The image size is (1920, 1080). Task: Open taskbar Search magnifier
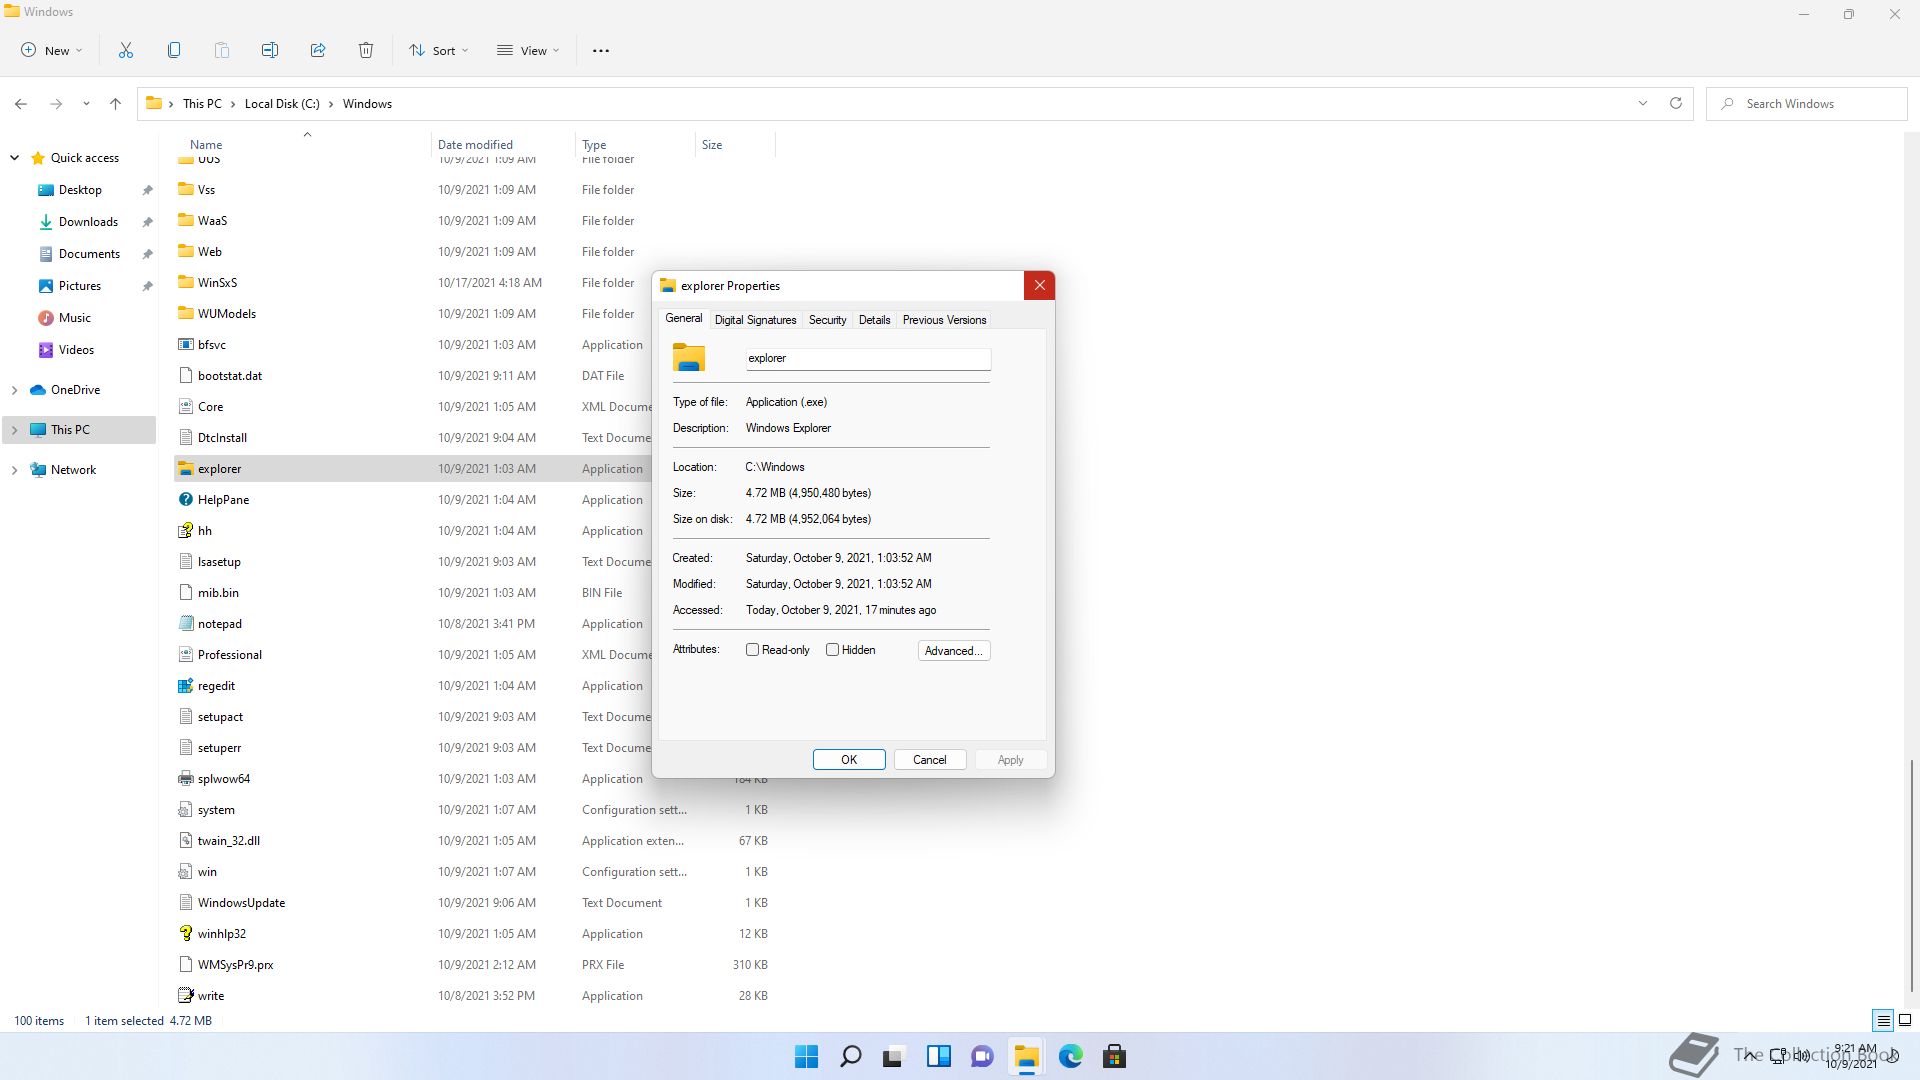[x=850, y=1056]
